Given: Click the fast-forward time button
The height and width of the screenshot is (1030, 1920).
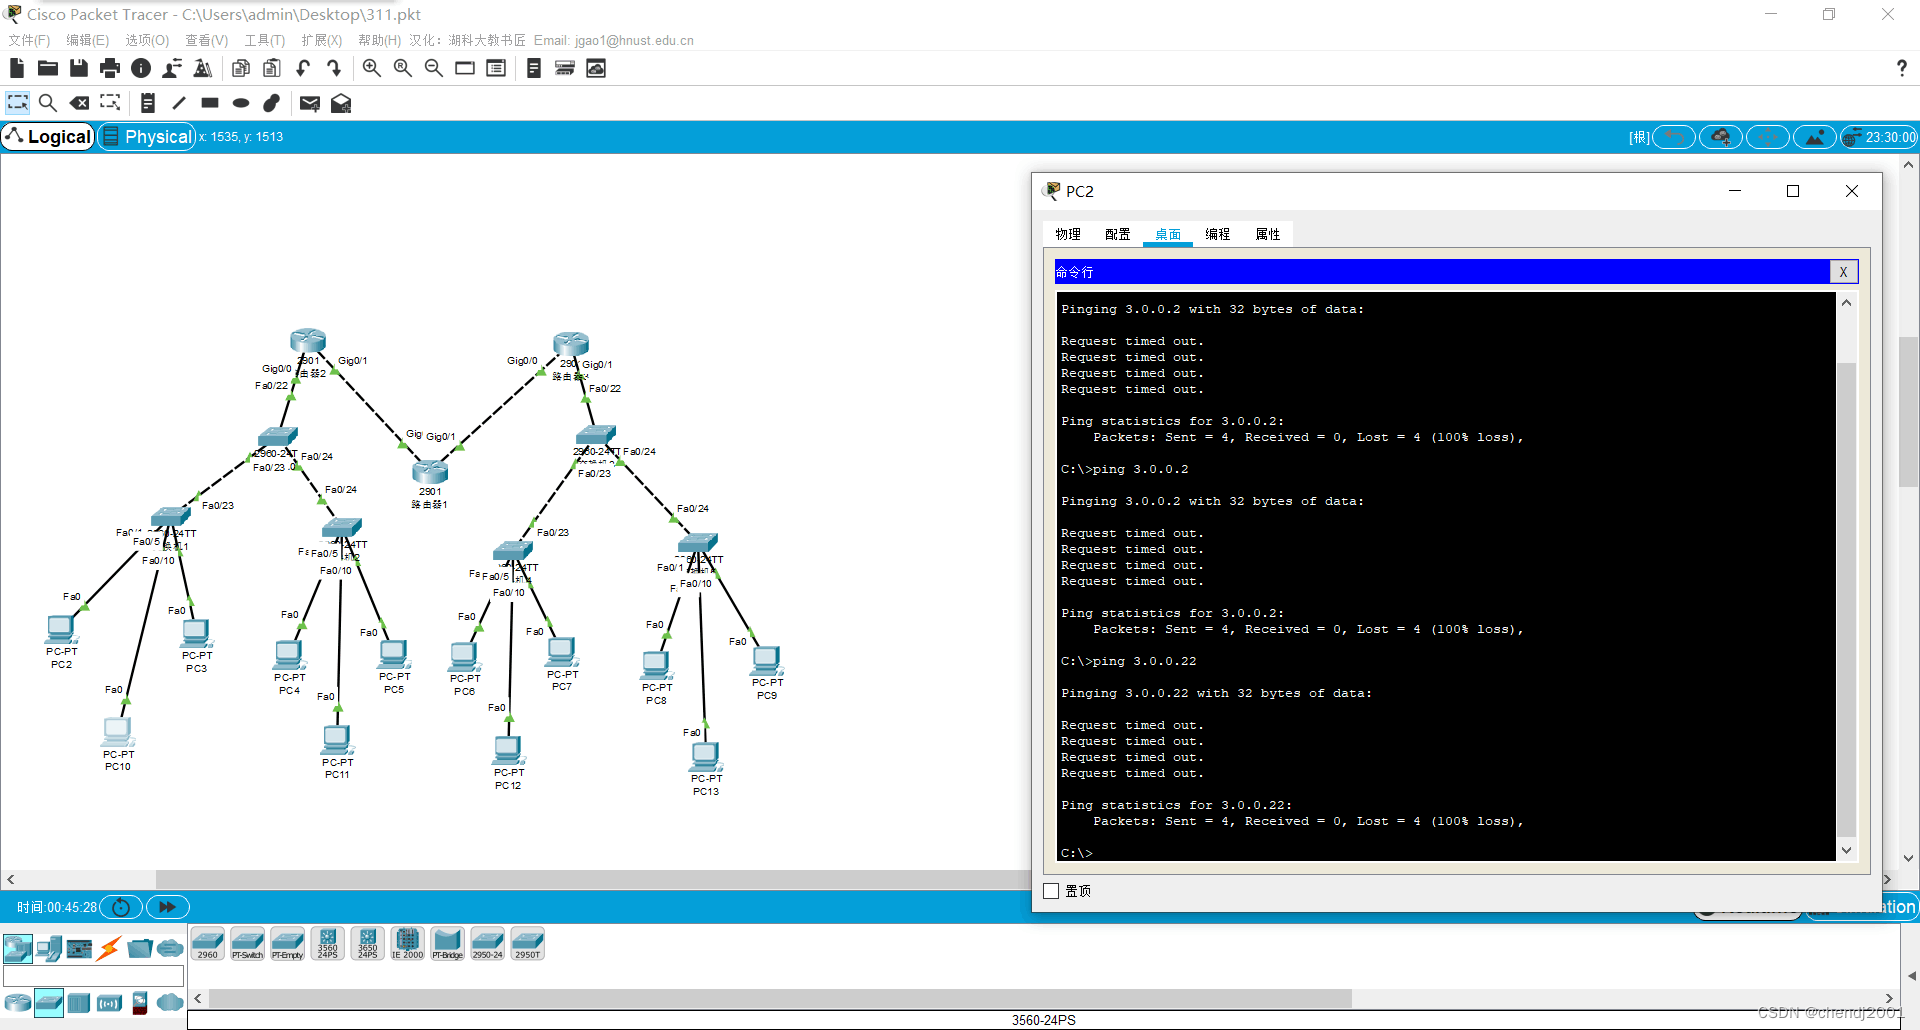Looking at the screenshot, I should [167, 907].
